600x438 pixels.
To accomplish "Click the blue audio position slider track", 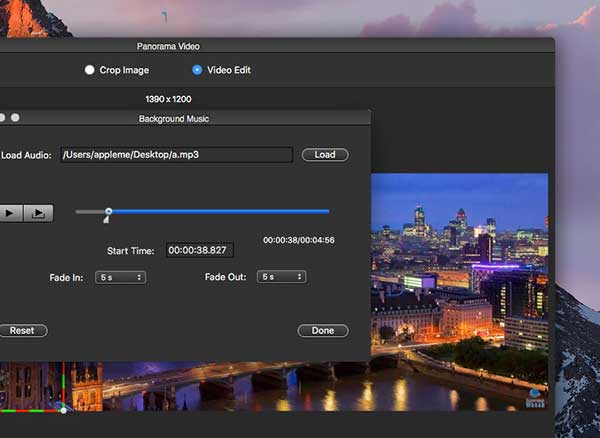I will click(x=220, y=211).
